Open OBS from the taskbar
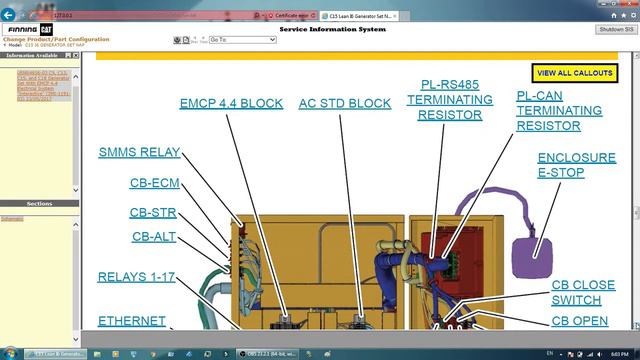The image size is (640, 360). pyautogui.click(x=267, y=354)
